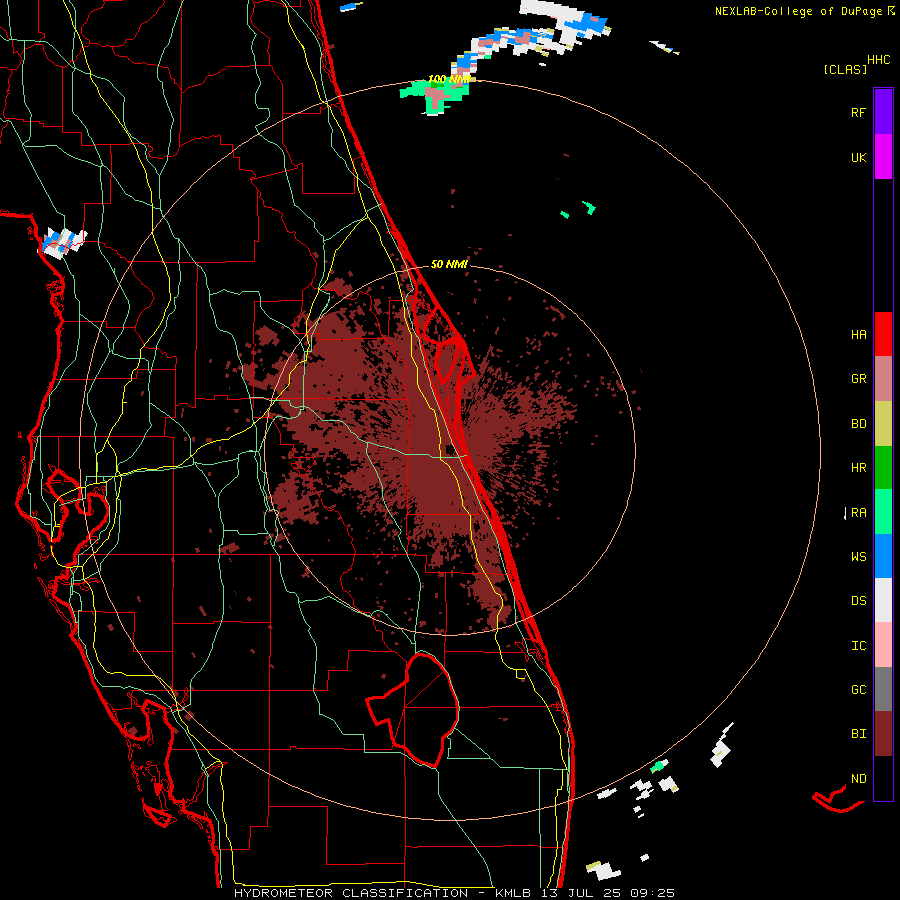Click the HHC product label
900x900 pixels.
879,60
